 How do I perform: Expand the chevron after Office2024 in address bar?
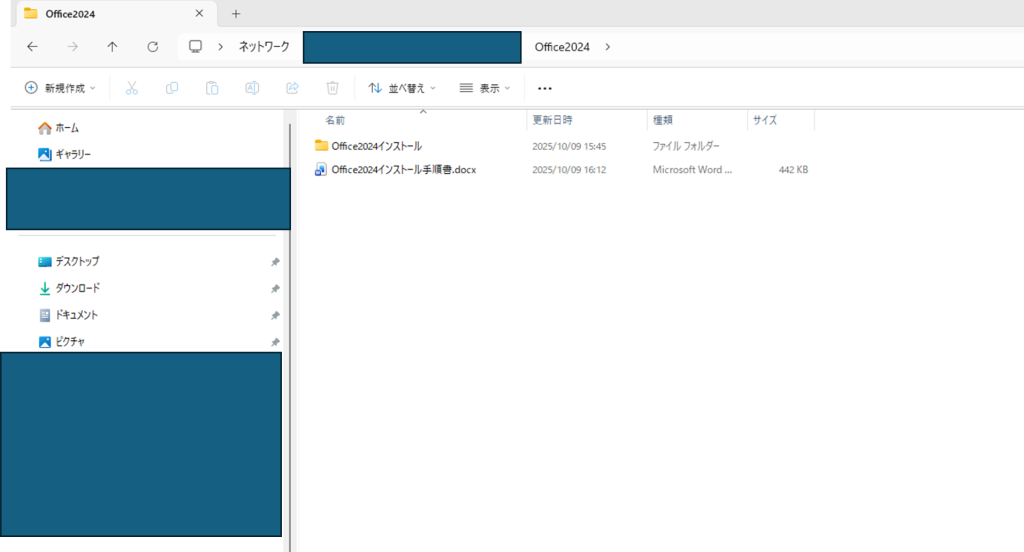(x=608, y=47)
